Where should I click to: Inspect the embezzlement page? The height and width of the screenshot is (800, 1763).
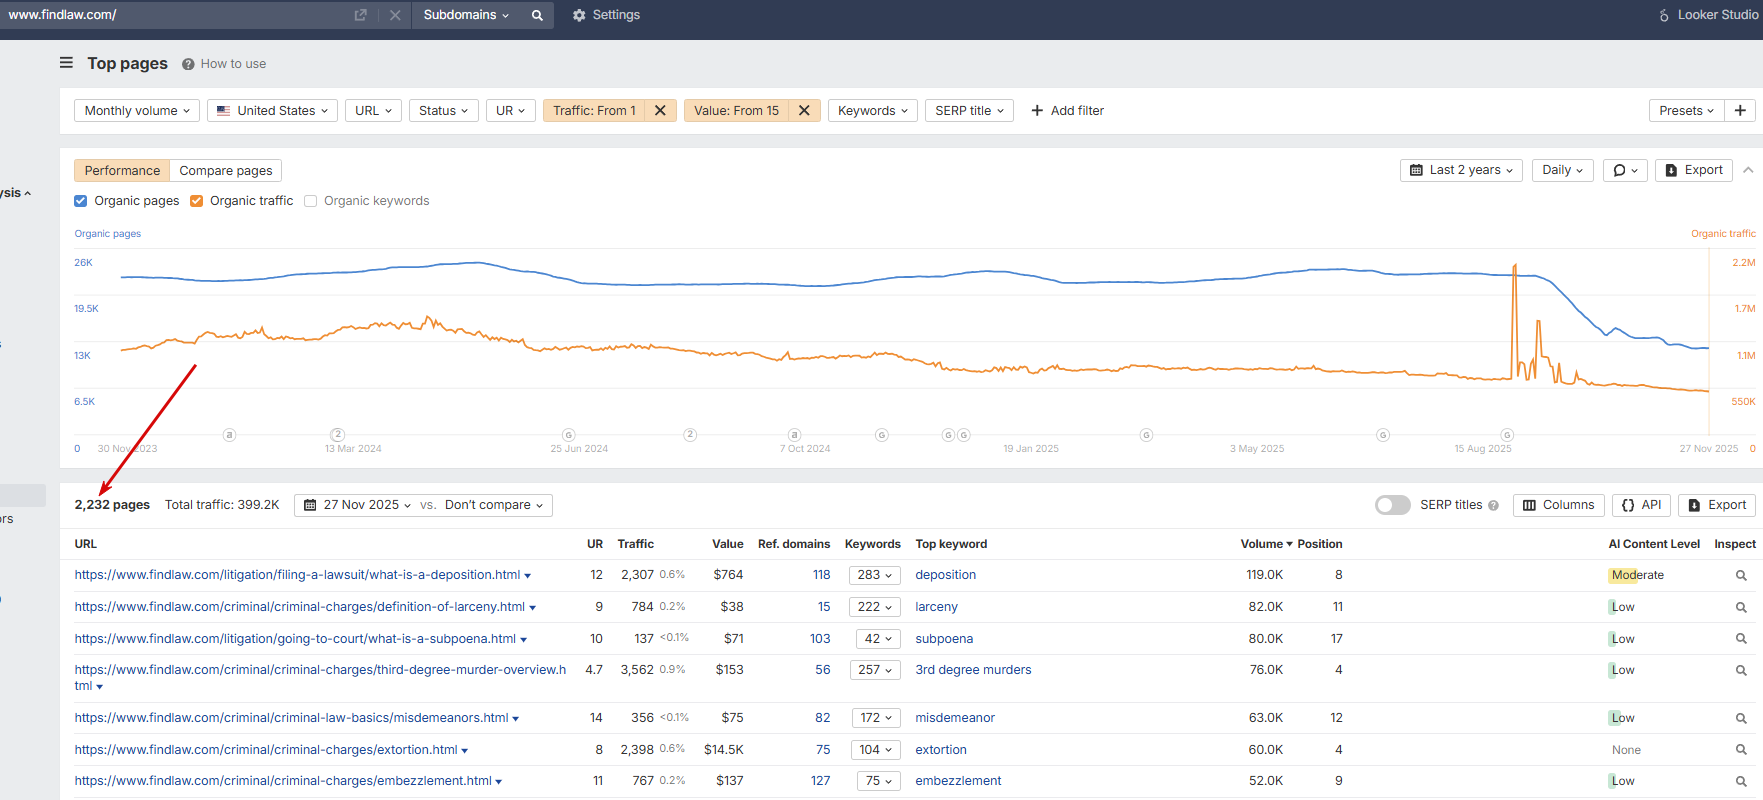tap(1741, 781)
